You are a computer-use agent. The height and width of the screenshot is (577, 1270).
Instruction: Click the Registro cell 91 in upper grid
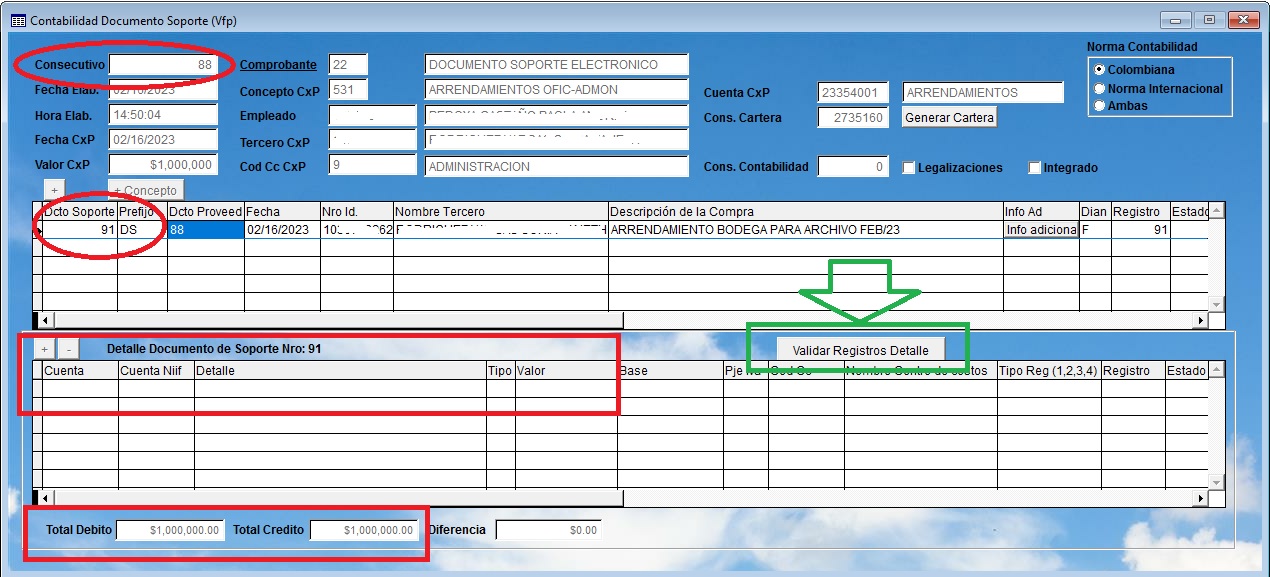1139,230
